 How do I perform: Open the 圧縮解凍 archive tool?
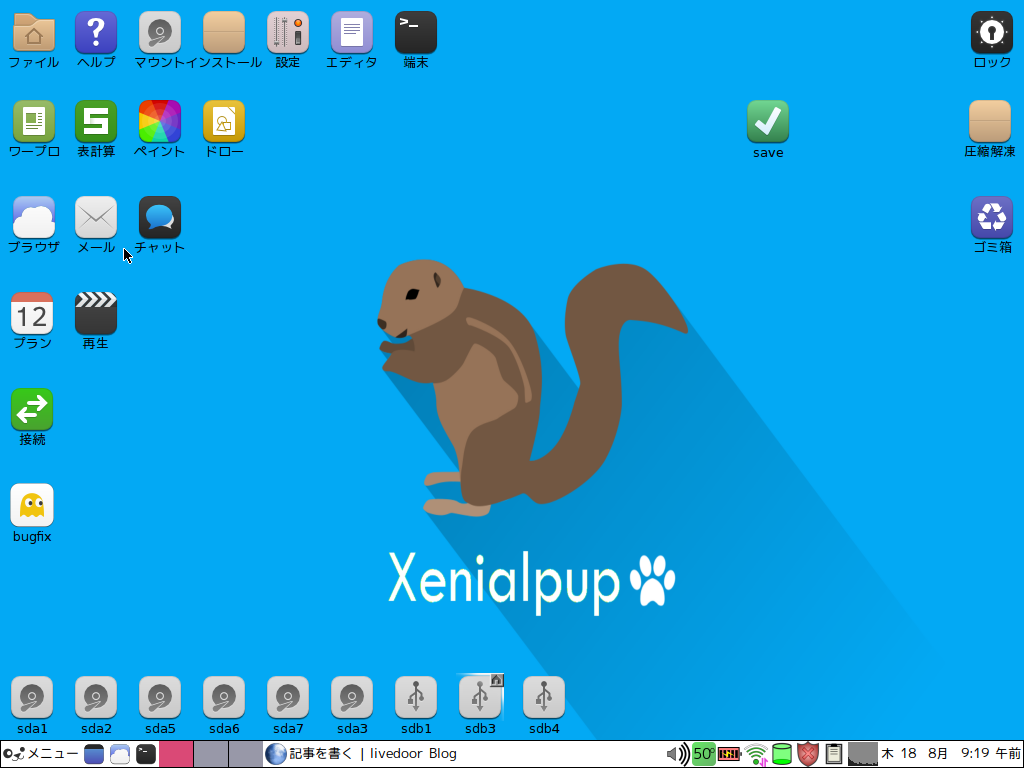coord(990,121)
